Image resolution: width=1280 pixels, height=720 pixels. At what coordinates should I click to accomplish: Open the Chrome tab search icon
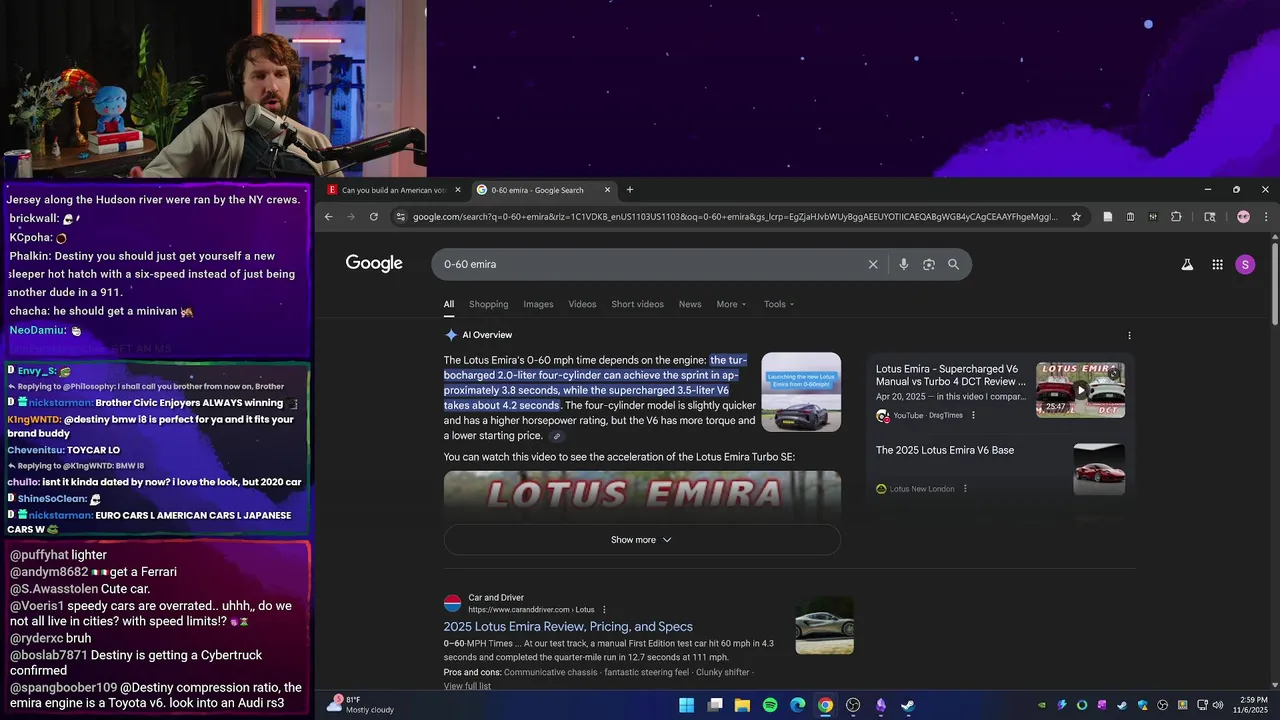pos(1209,216)
